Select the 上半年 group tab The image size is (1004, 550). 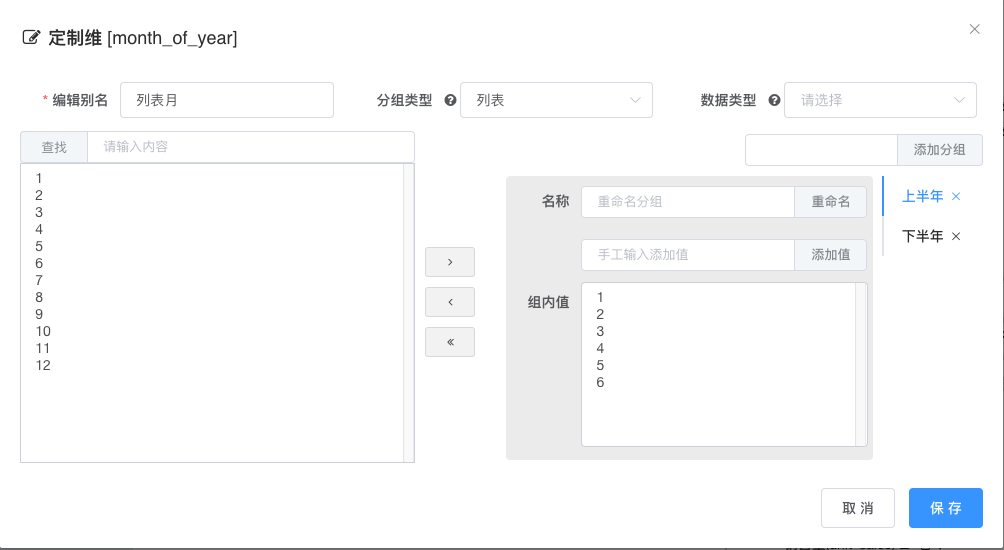click(922, 197)
